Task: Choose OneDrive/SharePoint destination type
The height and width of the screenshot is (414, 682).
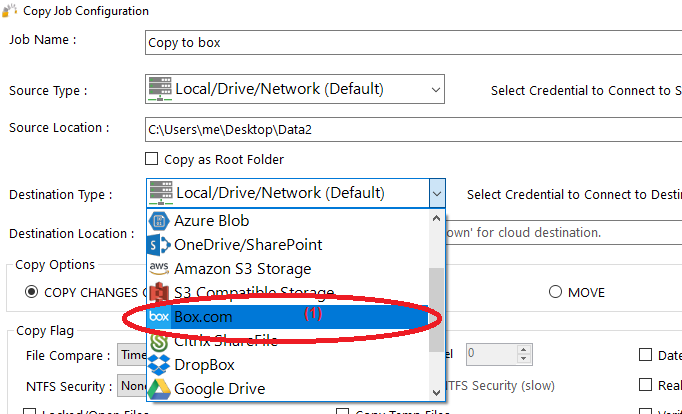Action: coord(288,245)
